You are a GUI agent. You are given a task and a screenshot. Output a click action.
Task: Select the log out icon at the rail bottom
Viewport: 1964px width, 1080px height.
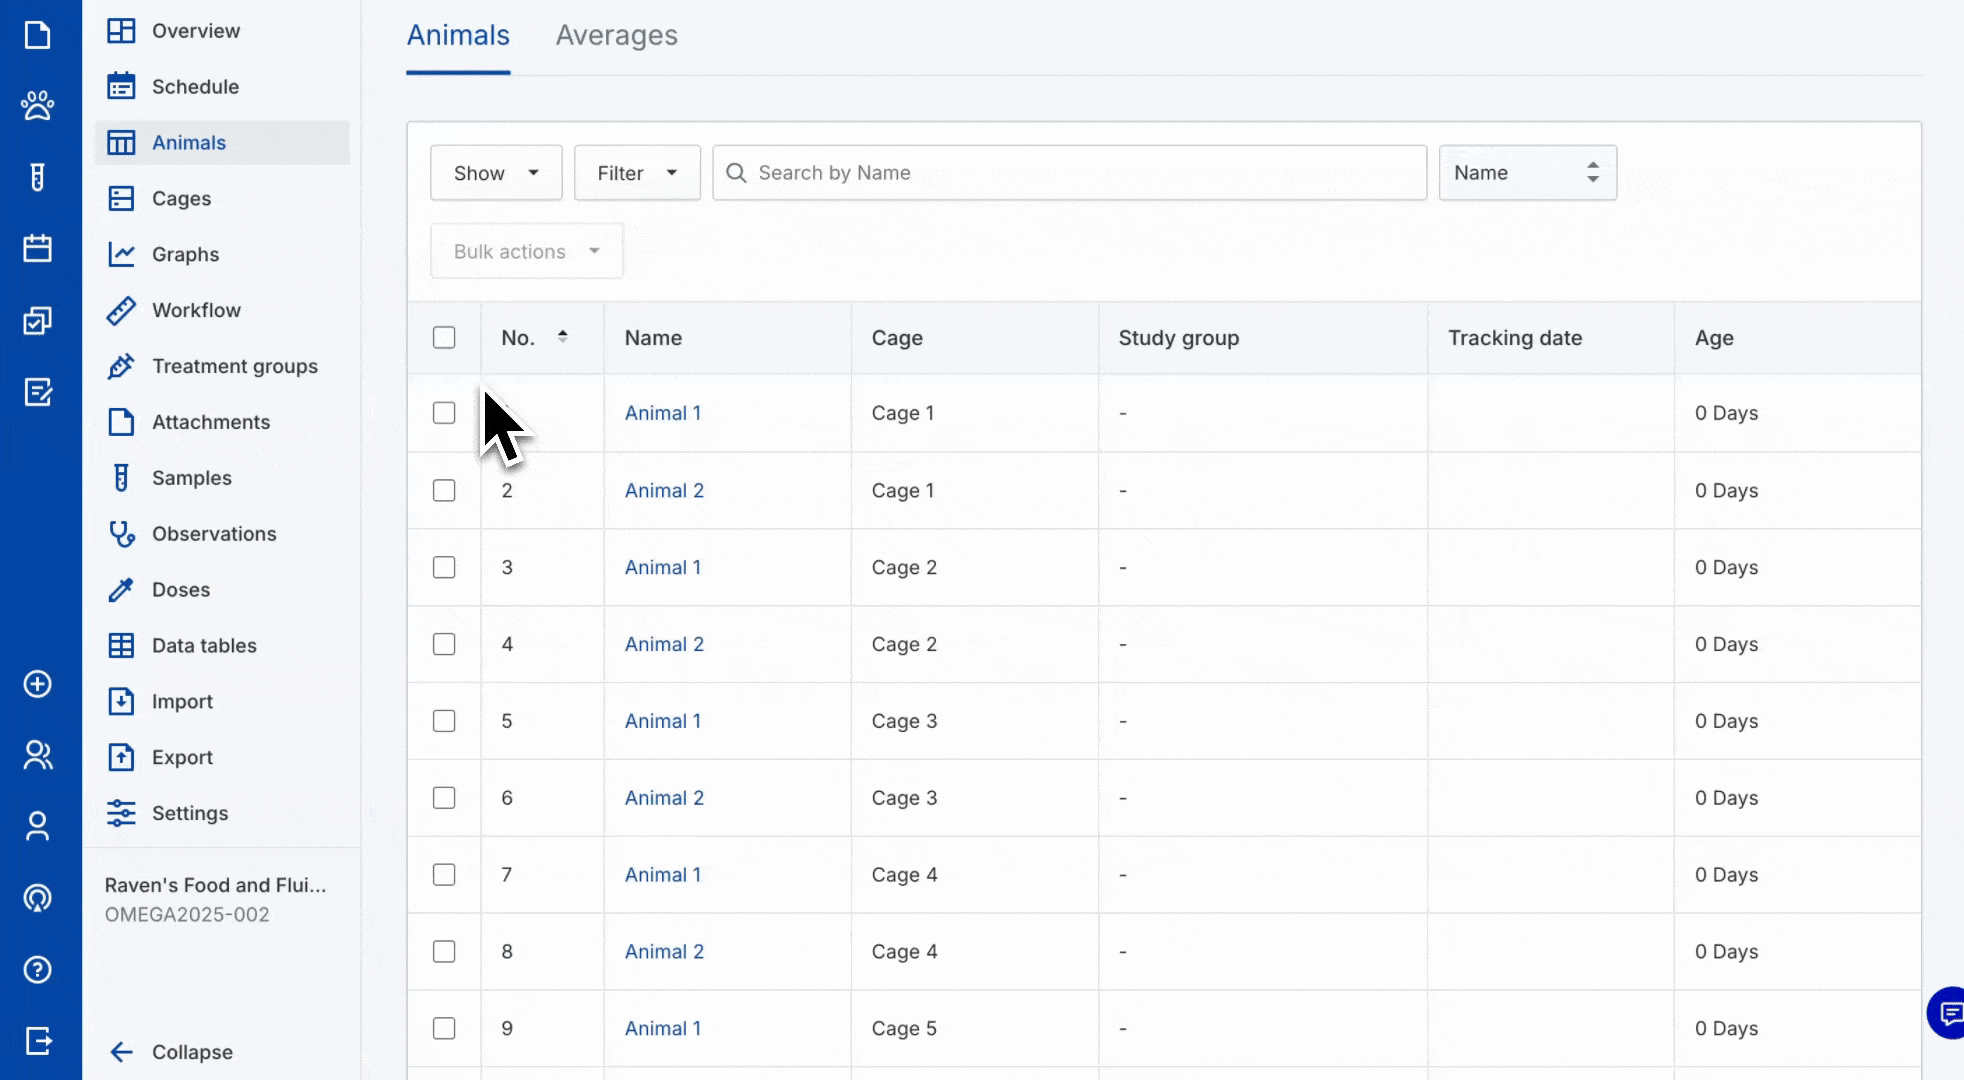[x=38, y=1041]
